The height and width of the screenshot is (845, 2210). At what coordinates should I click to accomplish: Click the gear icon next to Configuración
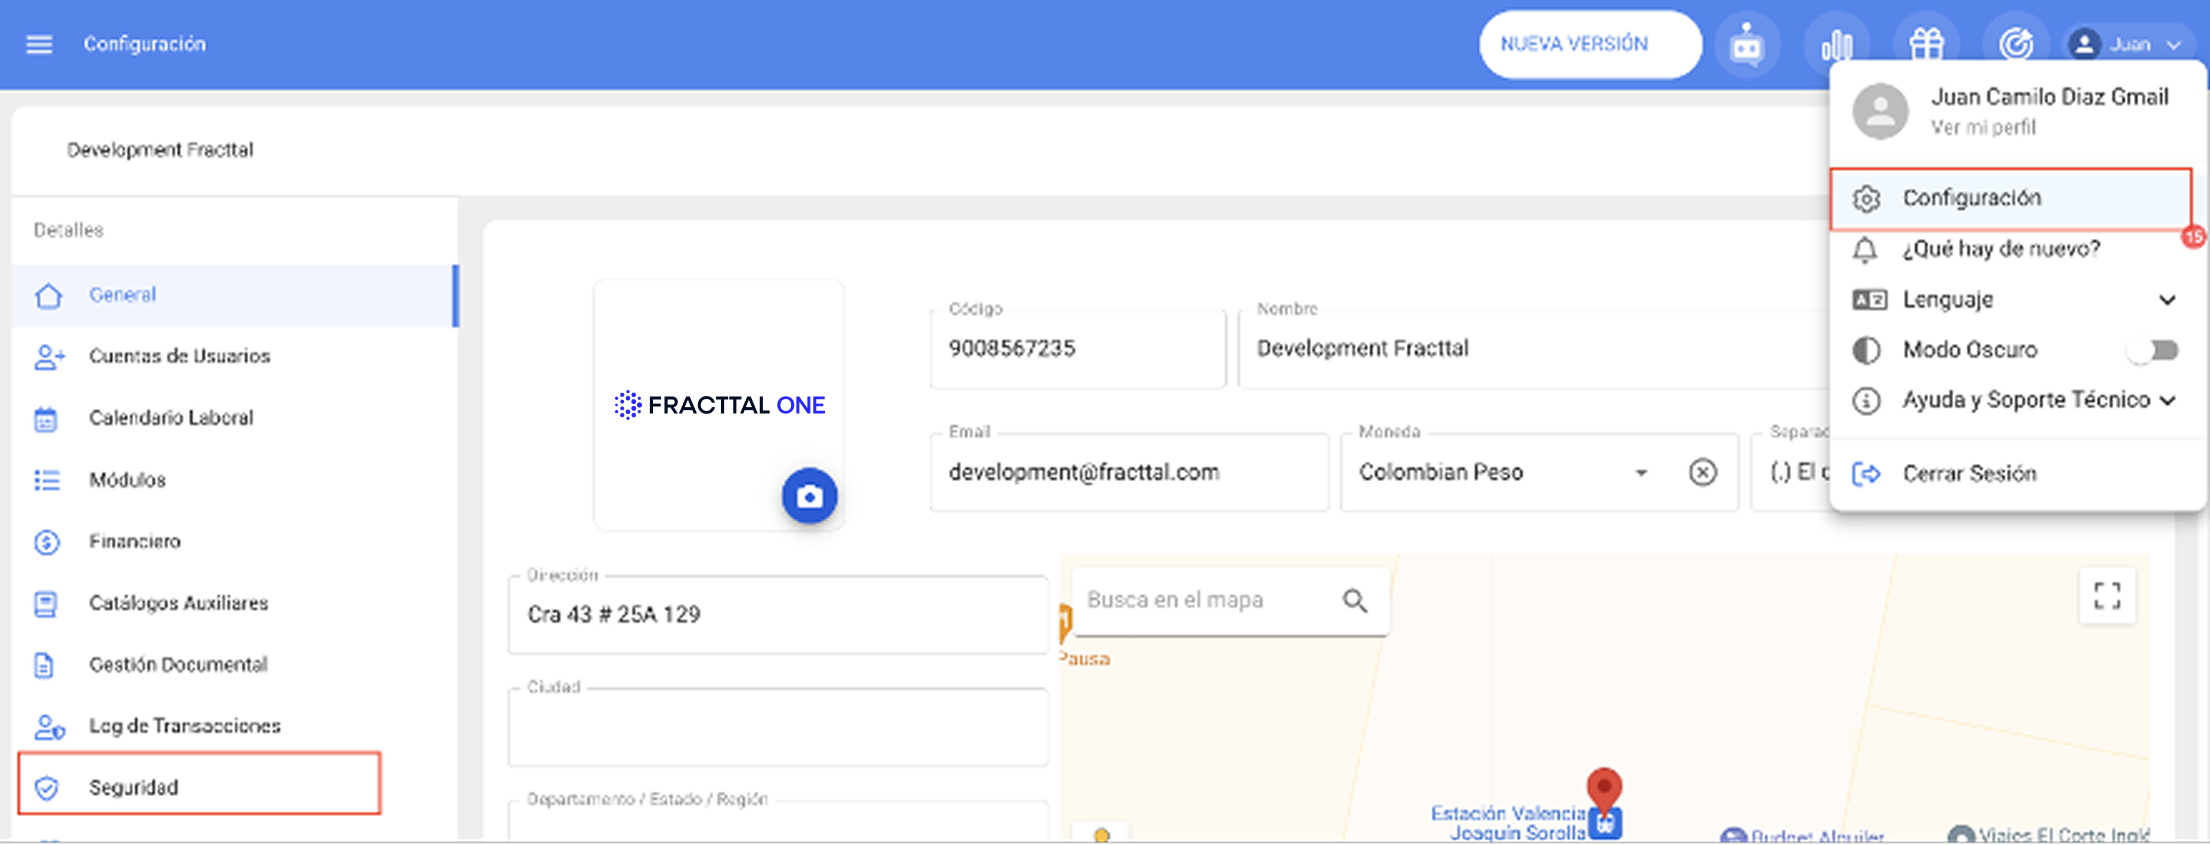(1866, 199)
